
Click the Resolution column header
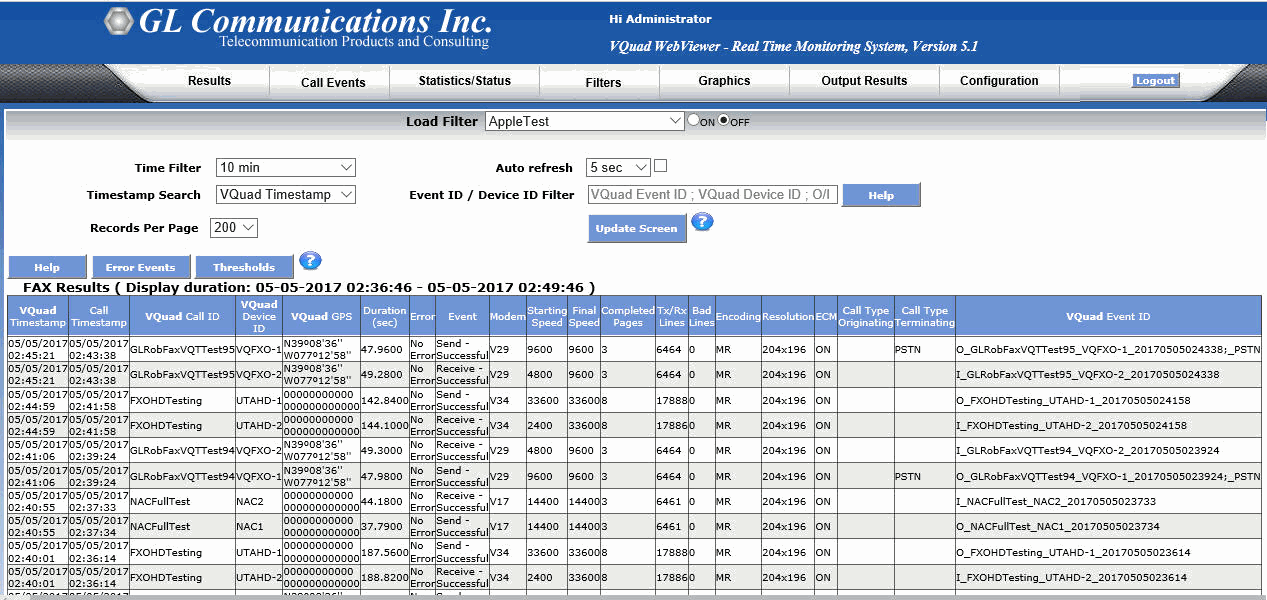click(788, 316)
